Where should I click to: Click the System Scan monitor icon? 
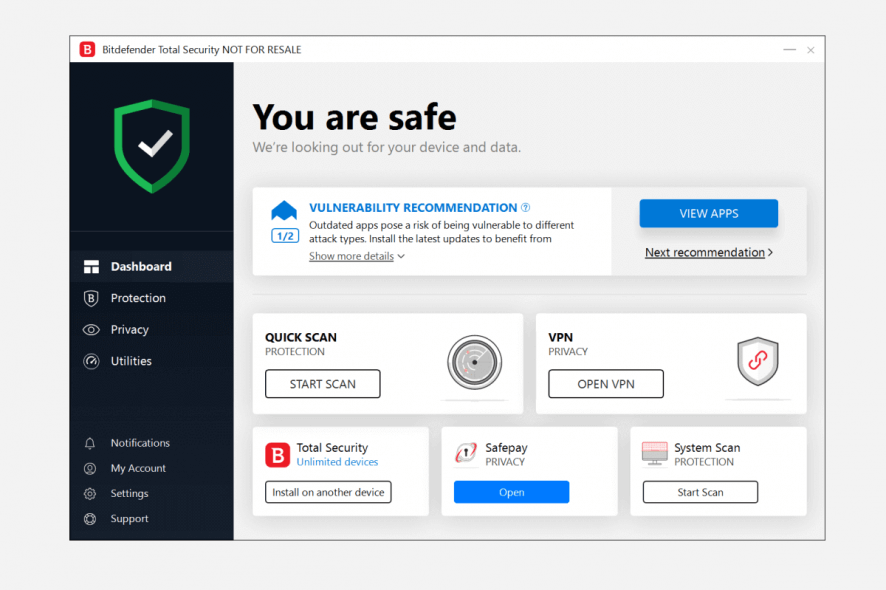(x=655, y=454)
